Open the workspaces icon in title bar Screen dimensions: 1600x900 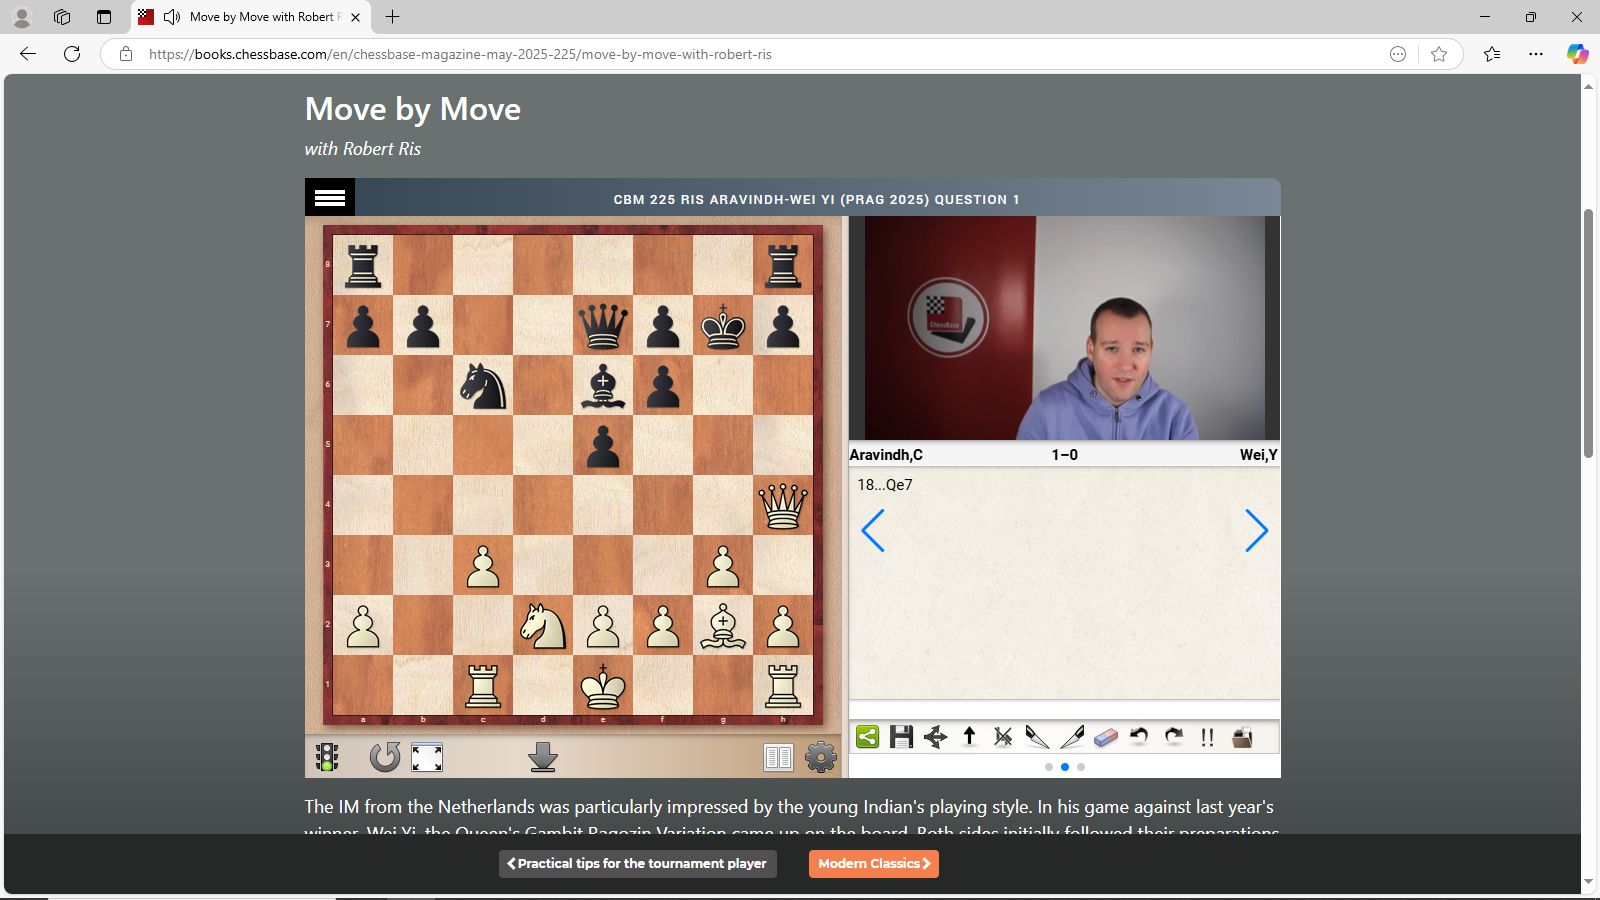point(62,17)
